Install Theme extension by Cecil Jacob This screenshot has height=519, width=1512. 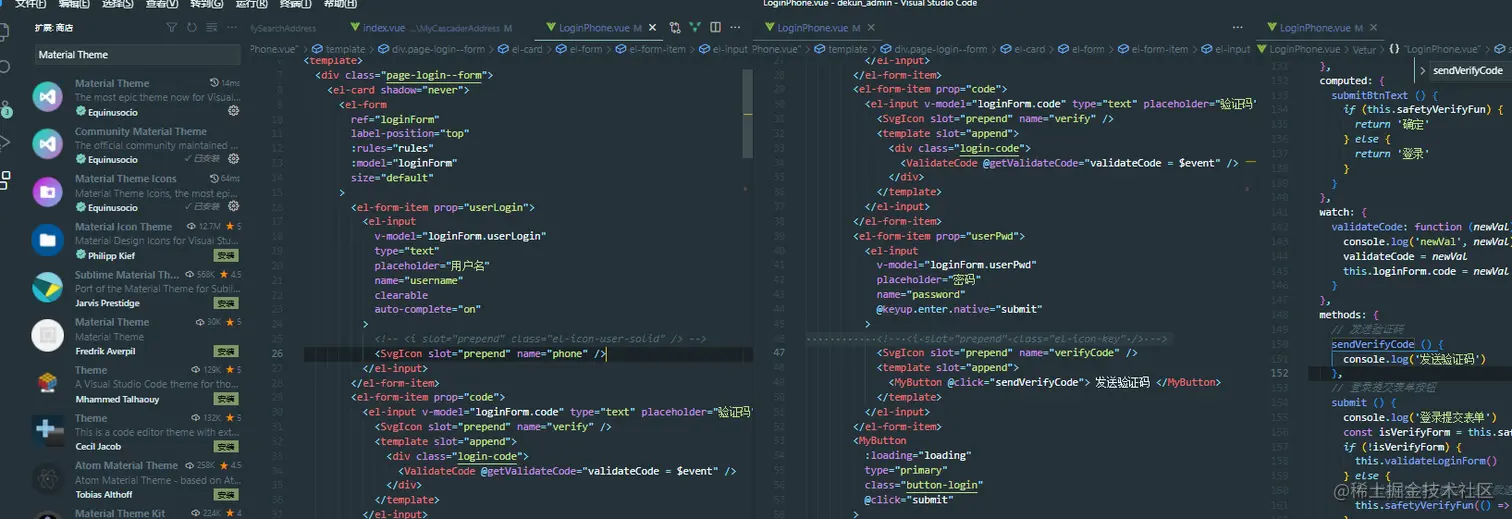[226, 447]
